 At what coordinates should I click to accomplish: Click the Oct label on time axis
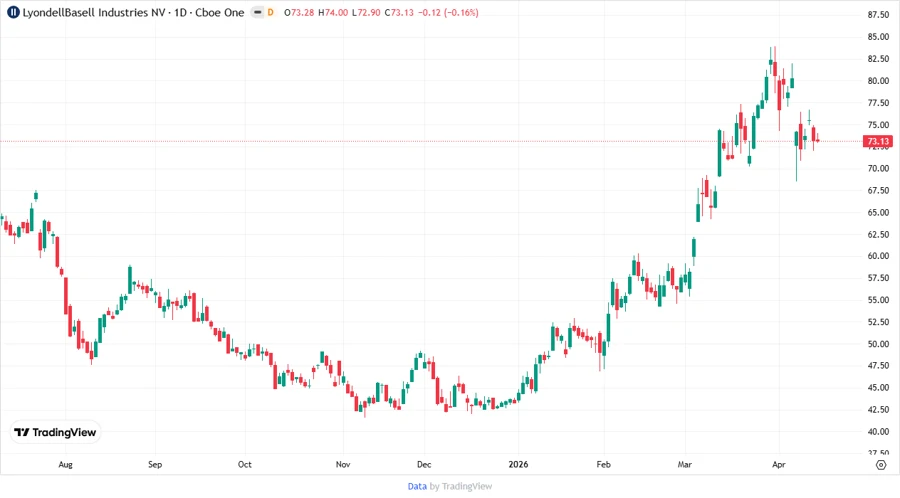click(x=245, y=464)
